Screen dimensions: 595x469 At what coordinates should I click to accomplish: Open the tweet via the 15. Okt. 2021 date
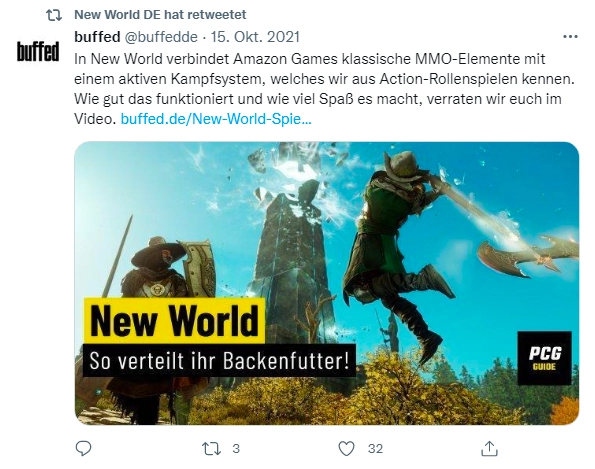tap(255, 37)
